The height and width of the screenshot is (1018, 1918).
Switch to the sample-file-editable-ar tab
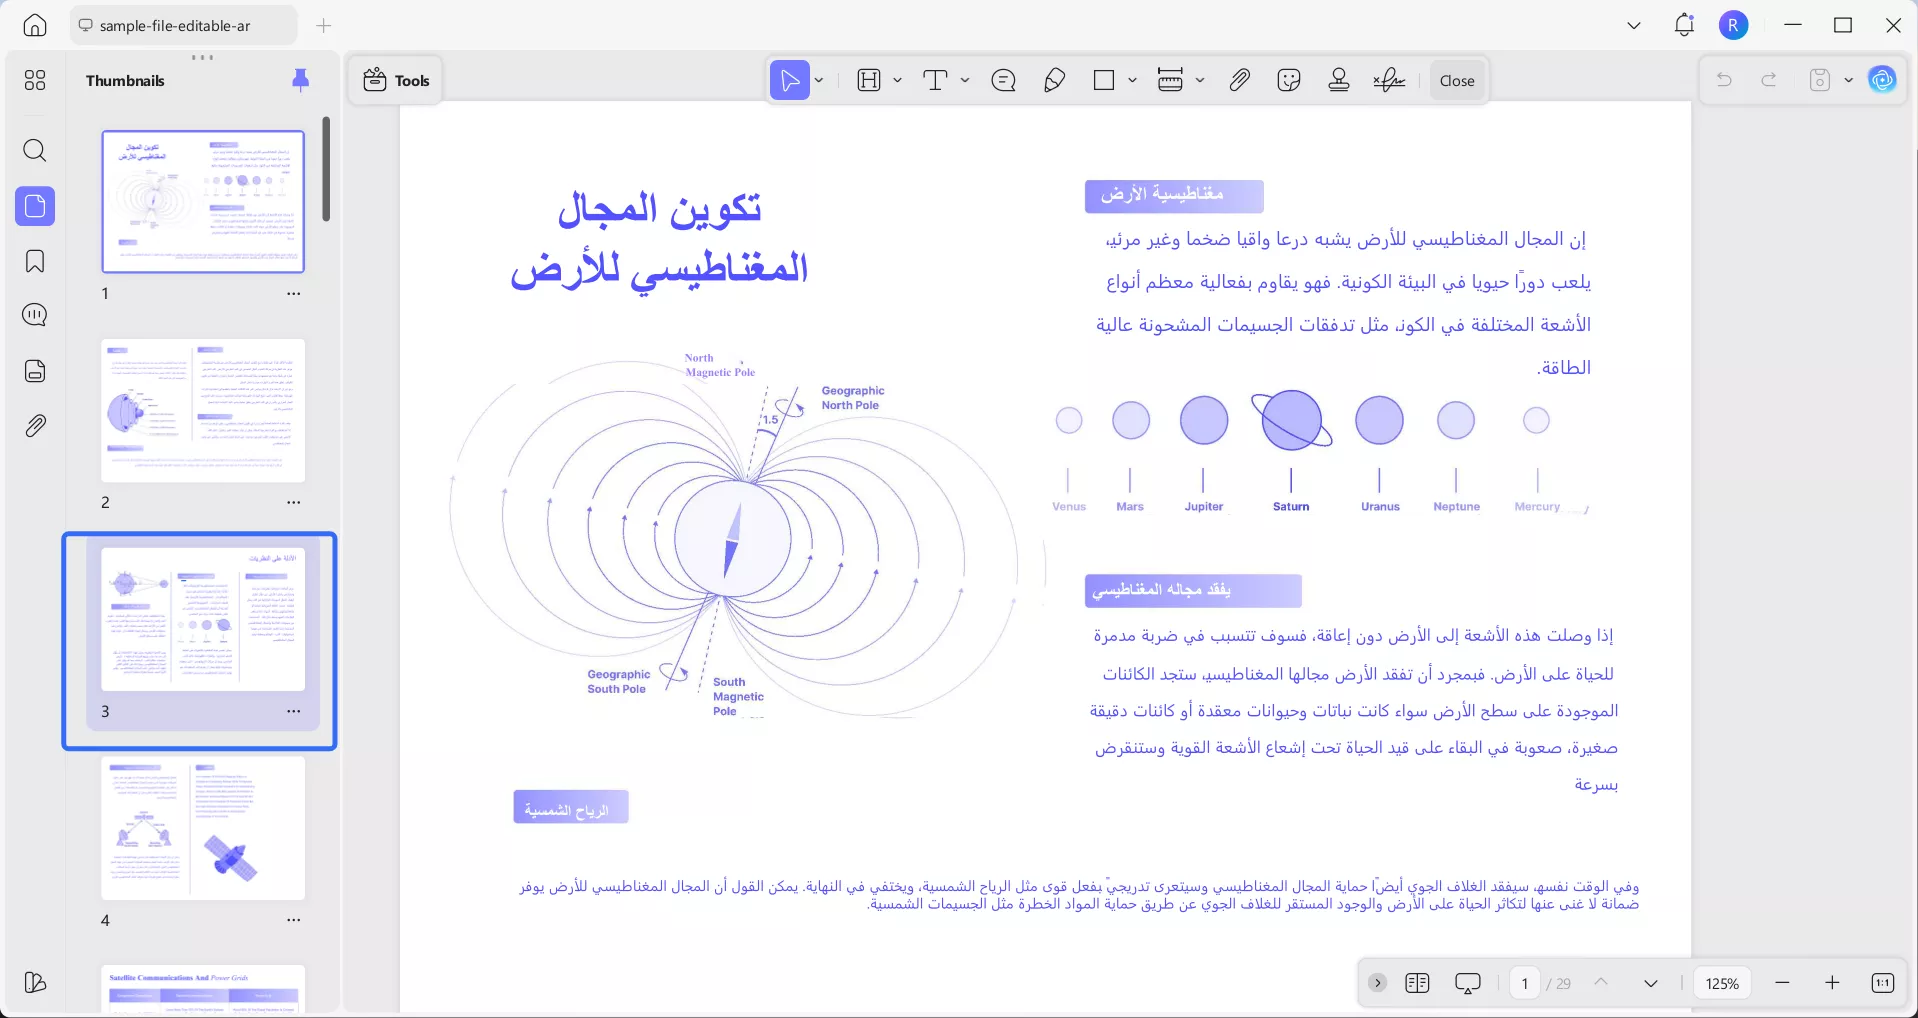[x=181, y=25]
